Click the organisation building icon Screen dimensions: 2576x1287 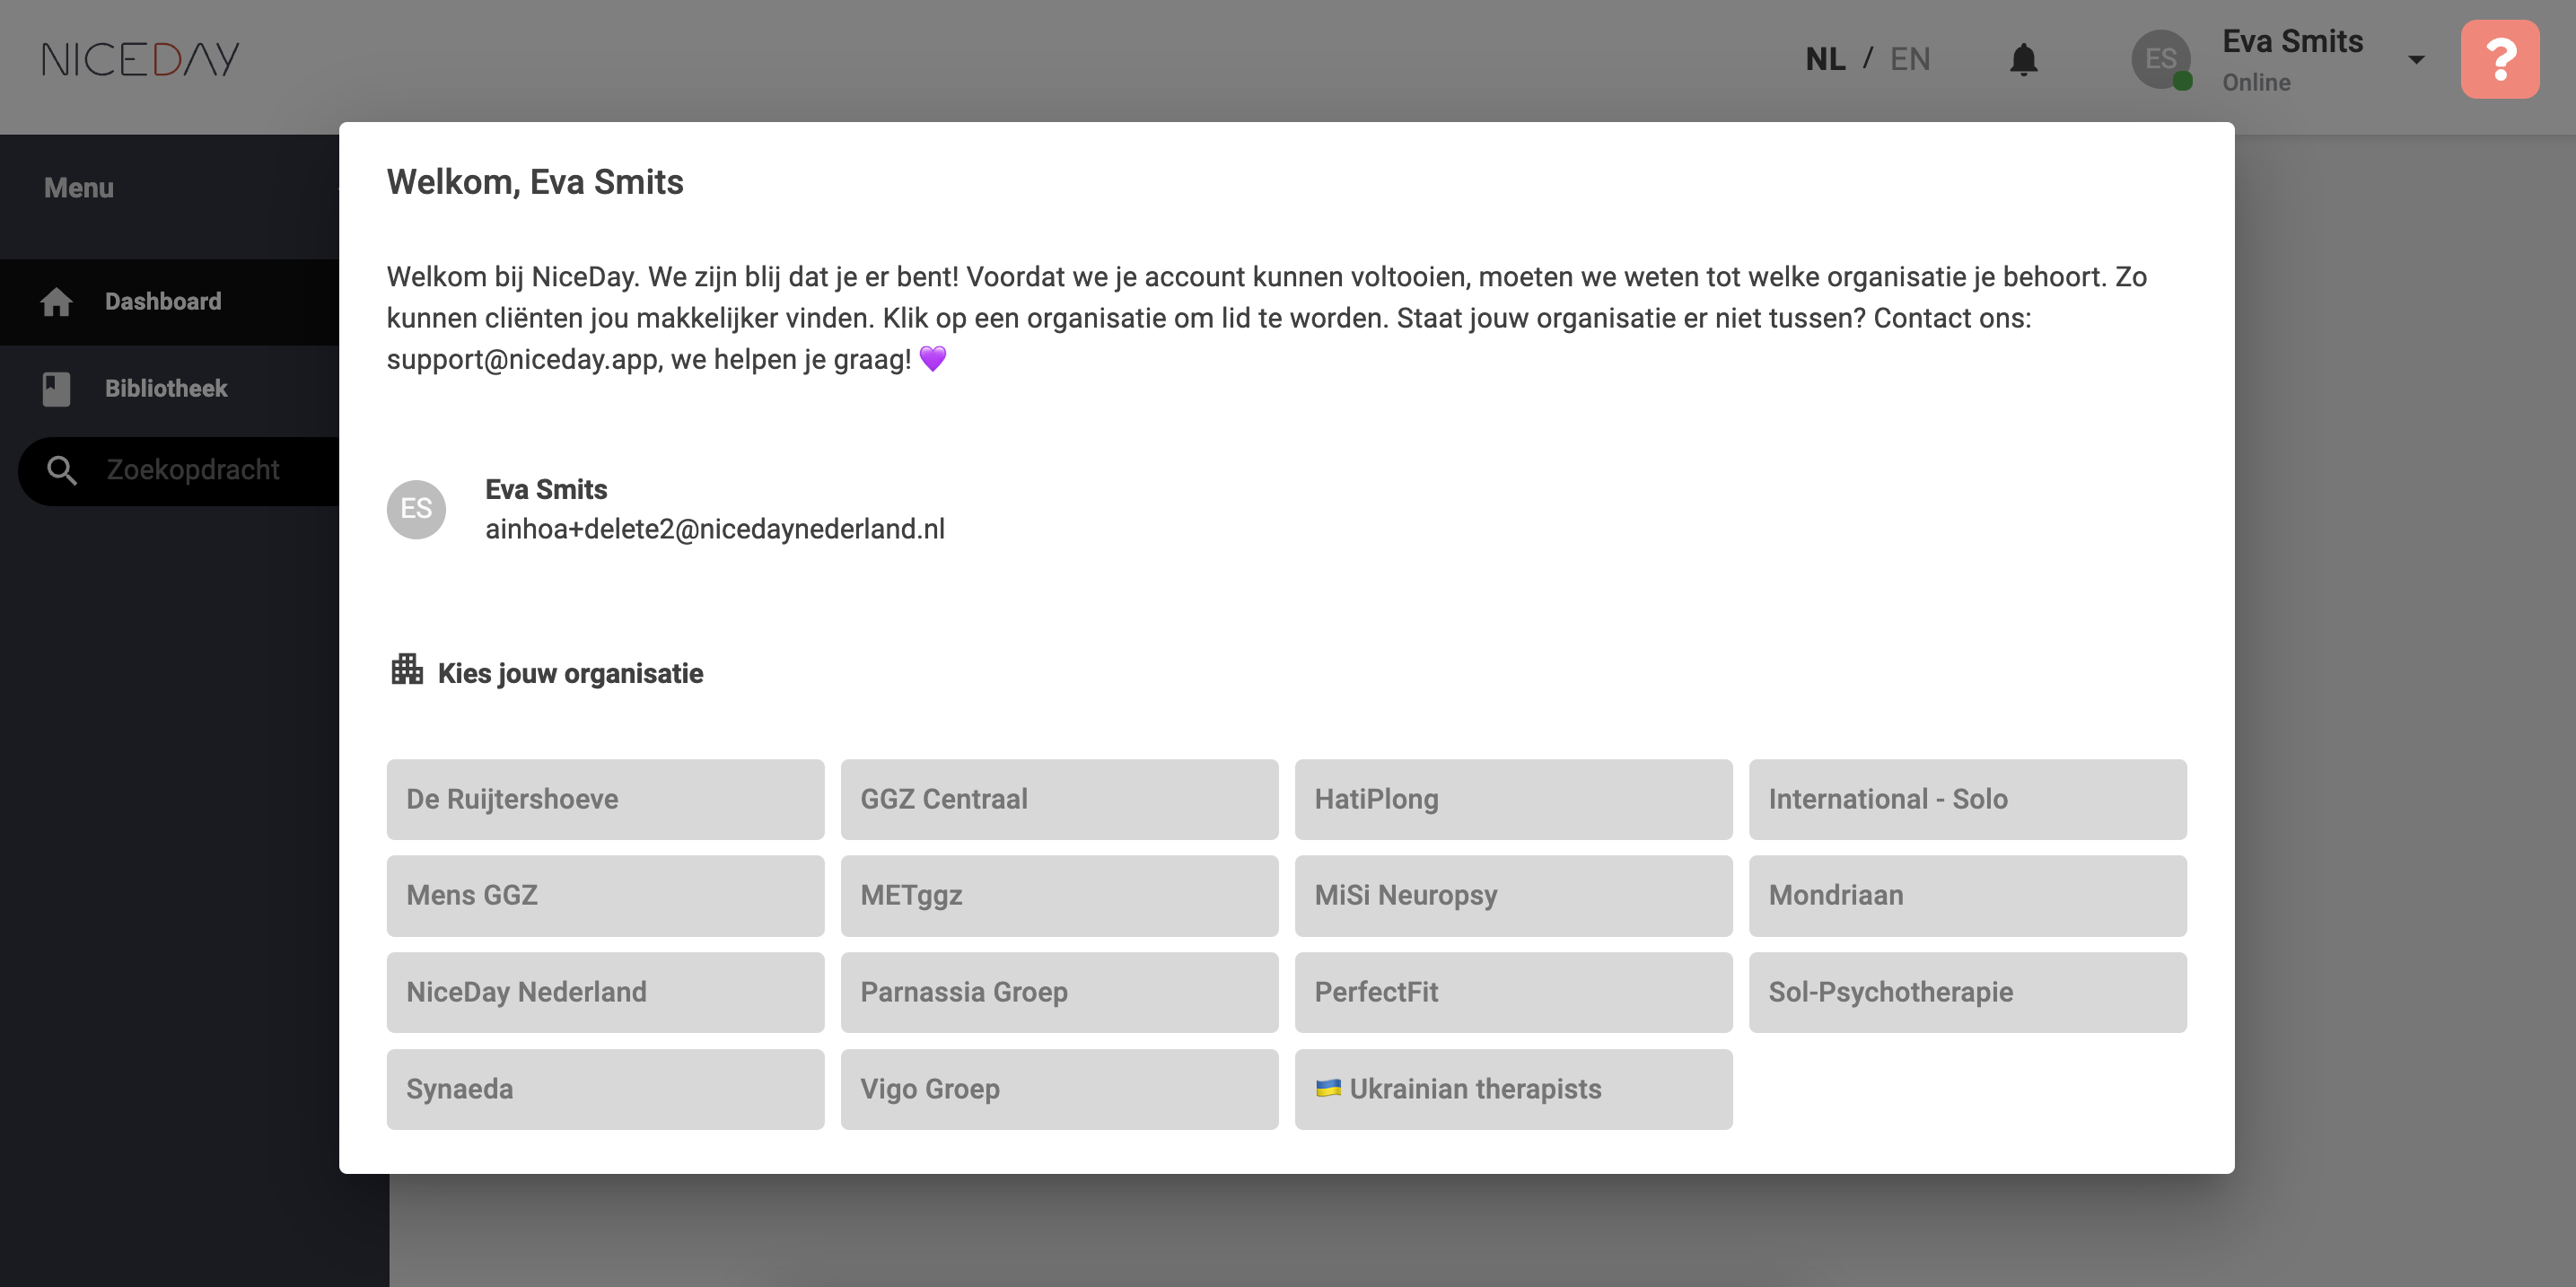click(x=407, y=669)
